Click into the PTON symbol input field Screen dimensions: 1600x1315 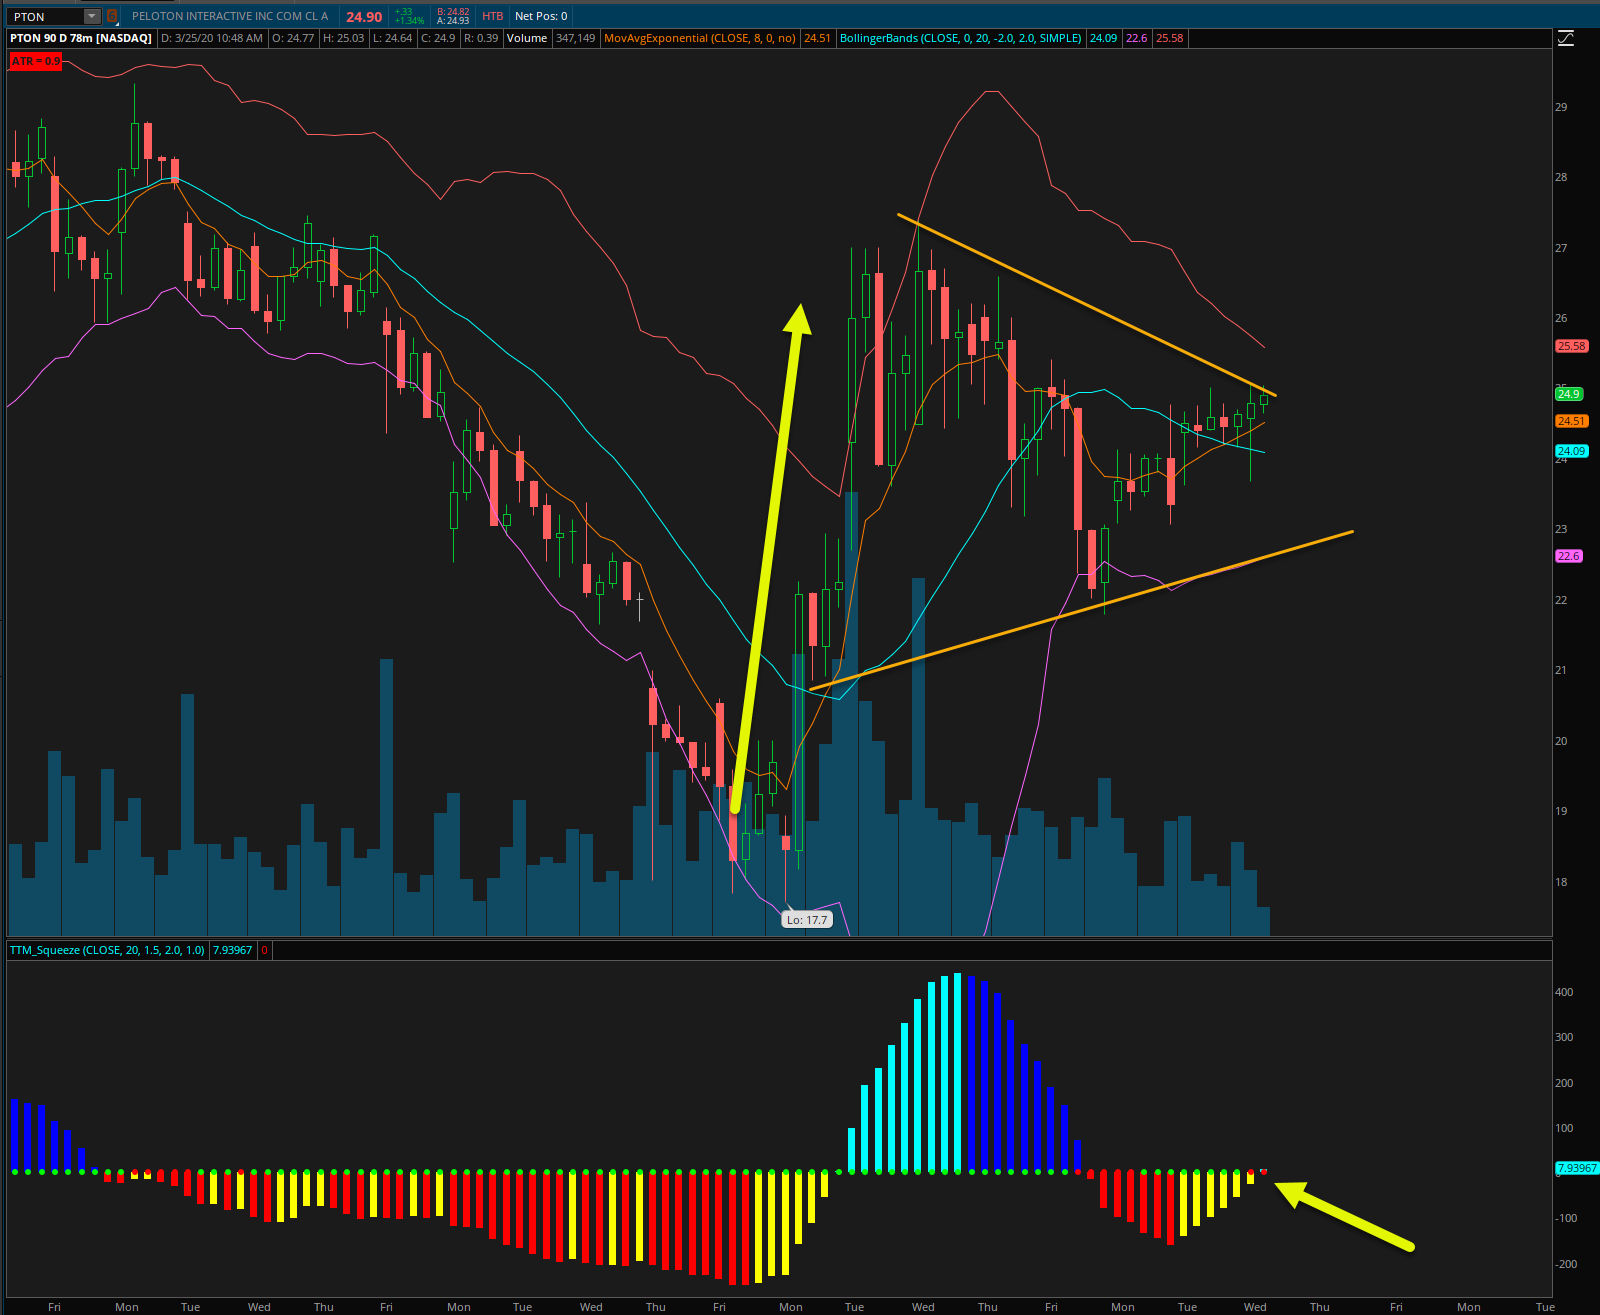[x=45, y=16]
